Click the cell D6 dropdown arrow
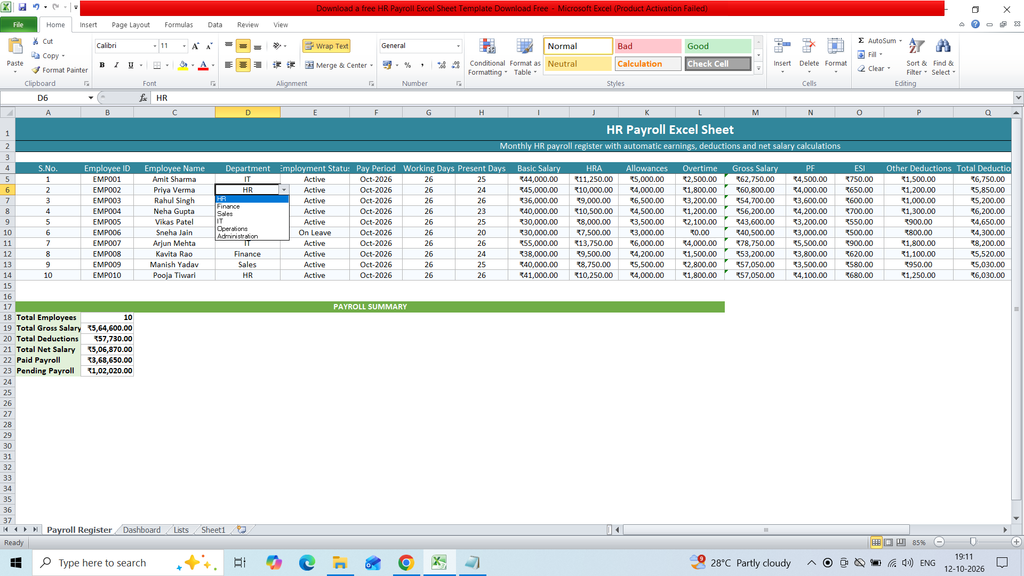This screenshot has height=576, width=1024. point(284,190)
